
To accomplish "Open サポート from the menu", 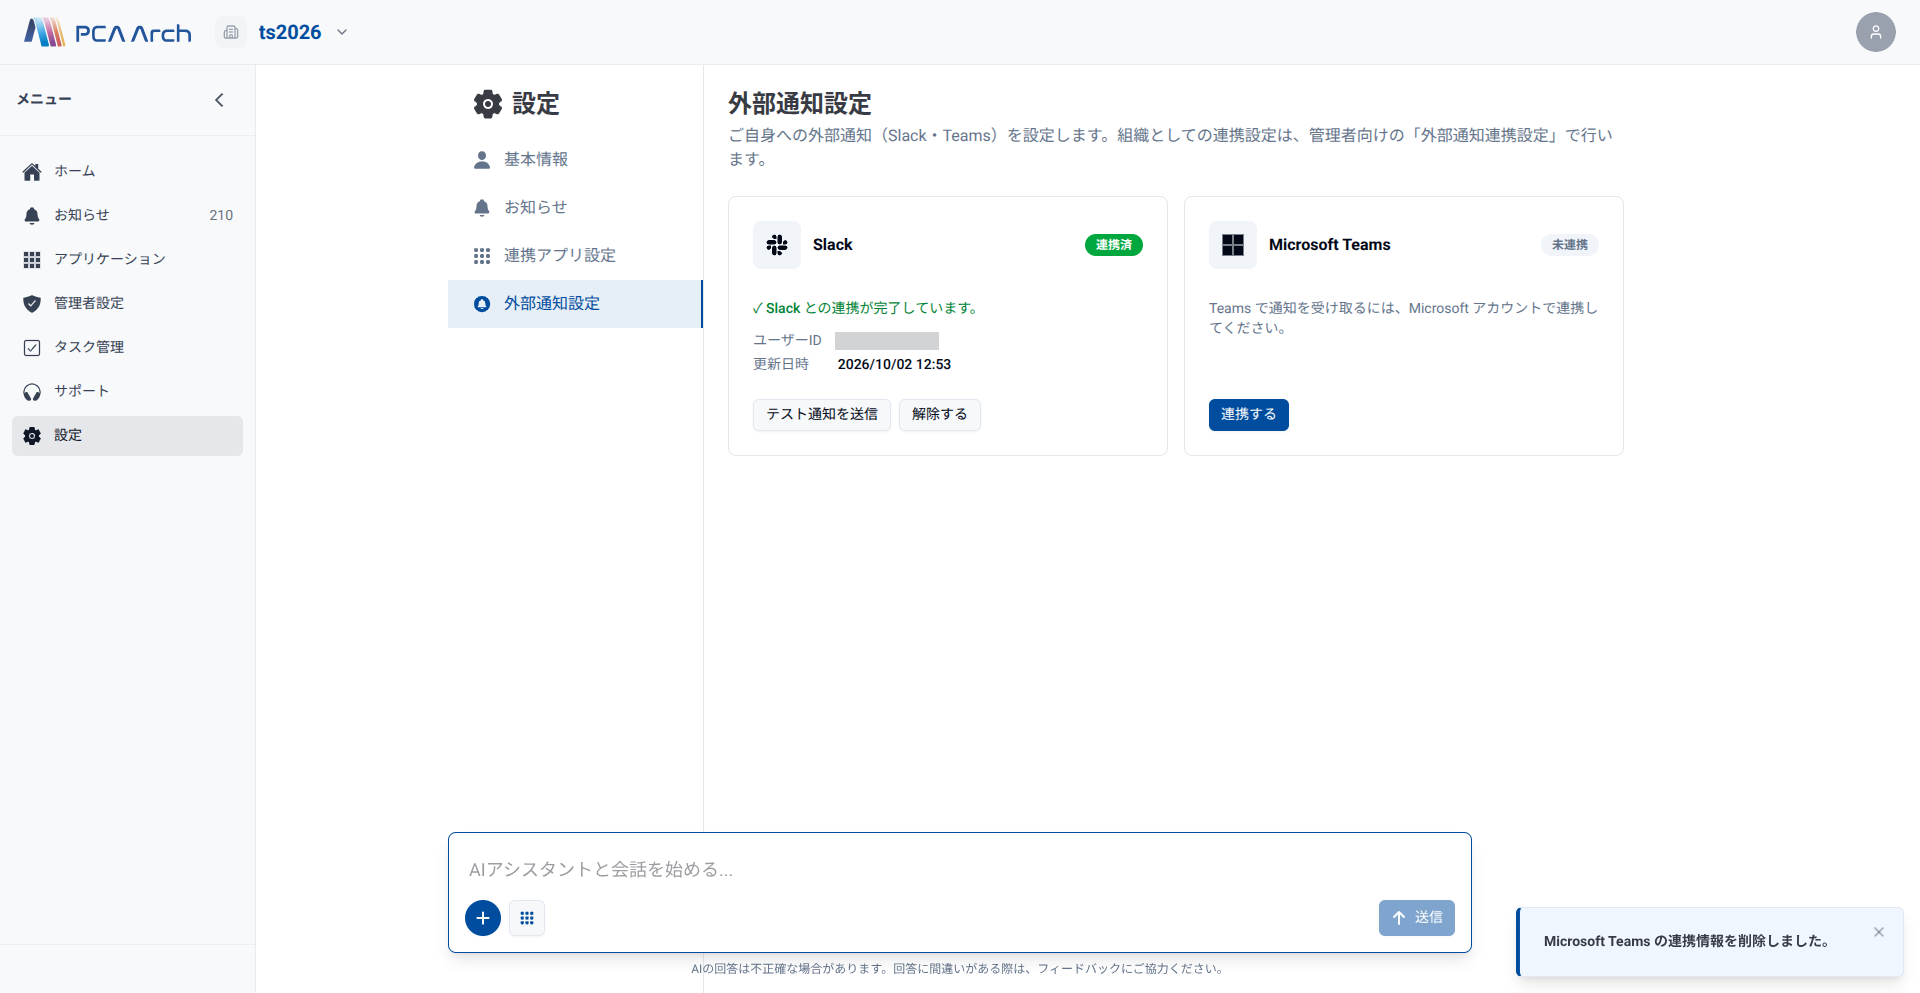I will [127, 392].
